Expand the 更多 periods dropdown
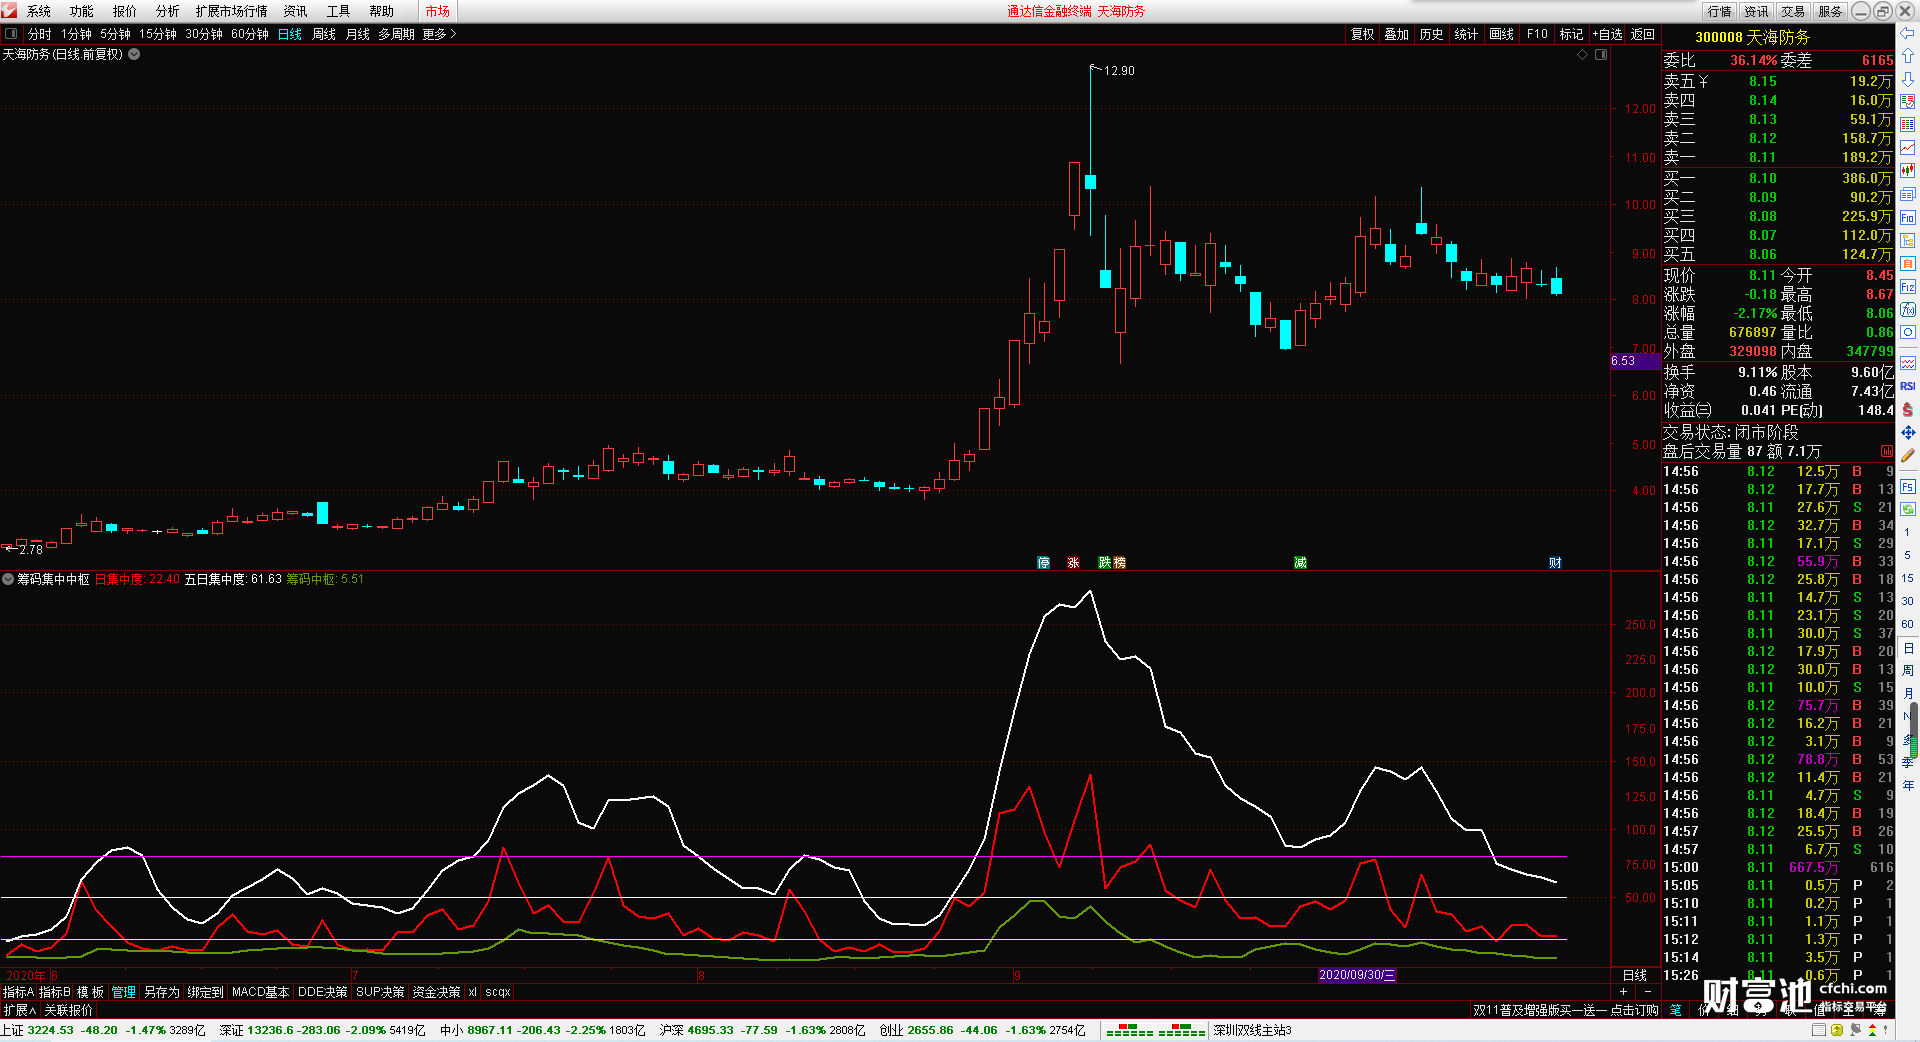 click(439, 34)
